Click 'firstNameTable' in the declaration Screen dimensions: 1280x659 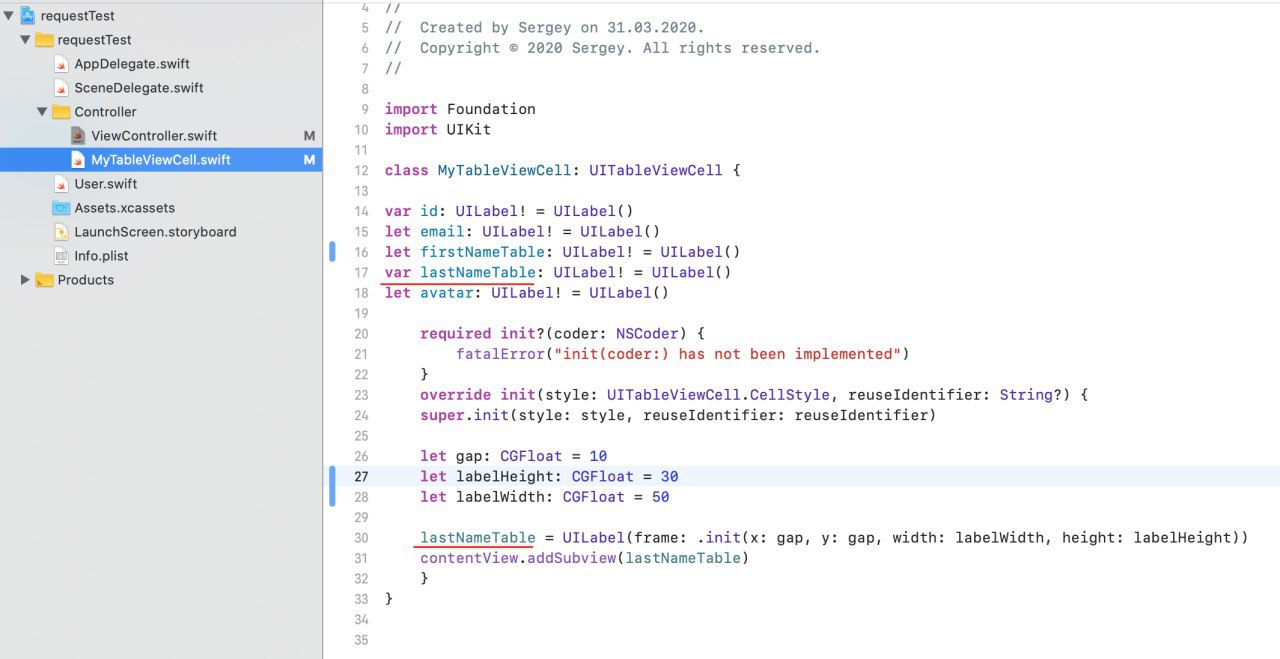pyautogui.click(x=482, y=252)
